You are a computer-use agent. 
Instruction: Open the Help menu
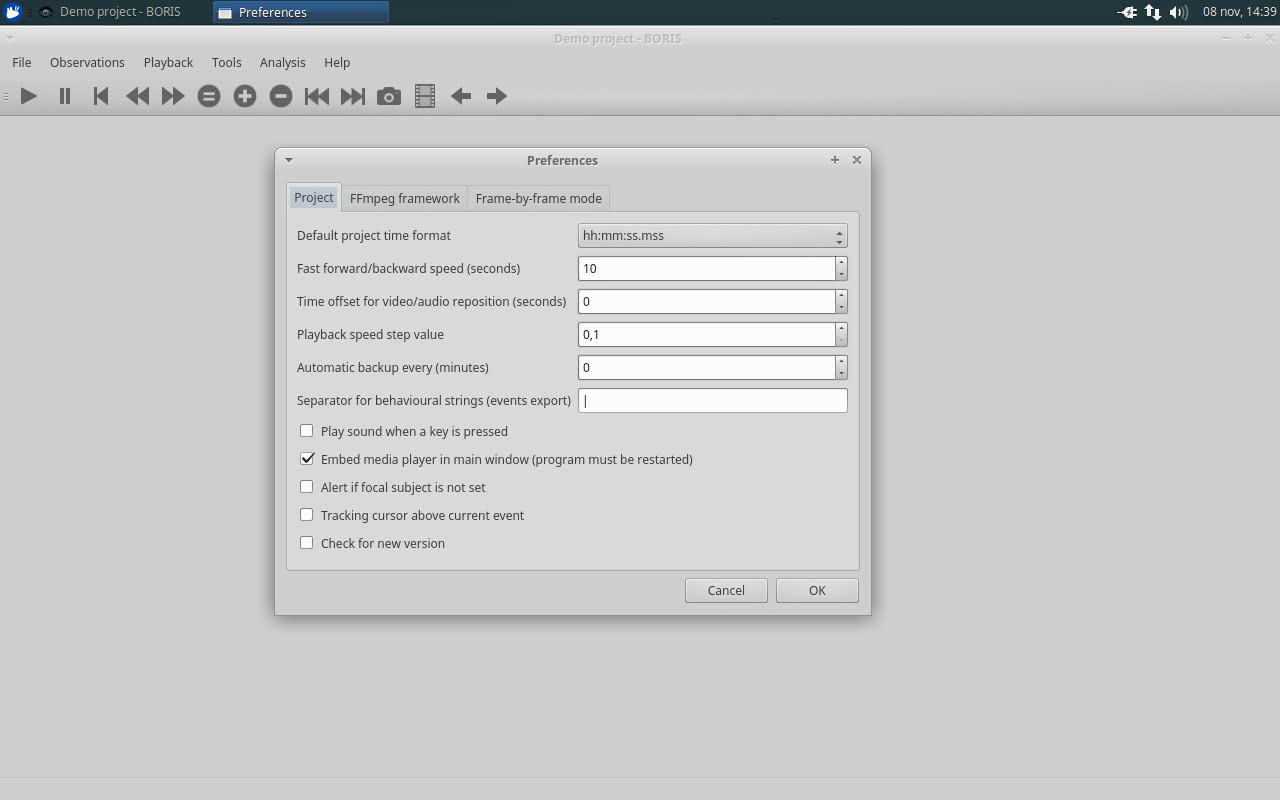click(337, 62)
